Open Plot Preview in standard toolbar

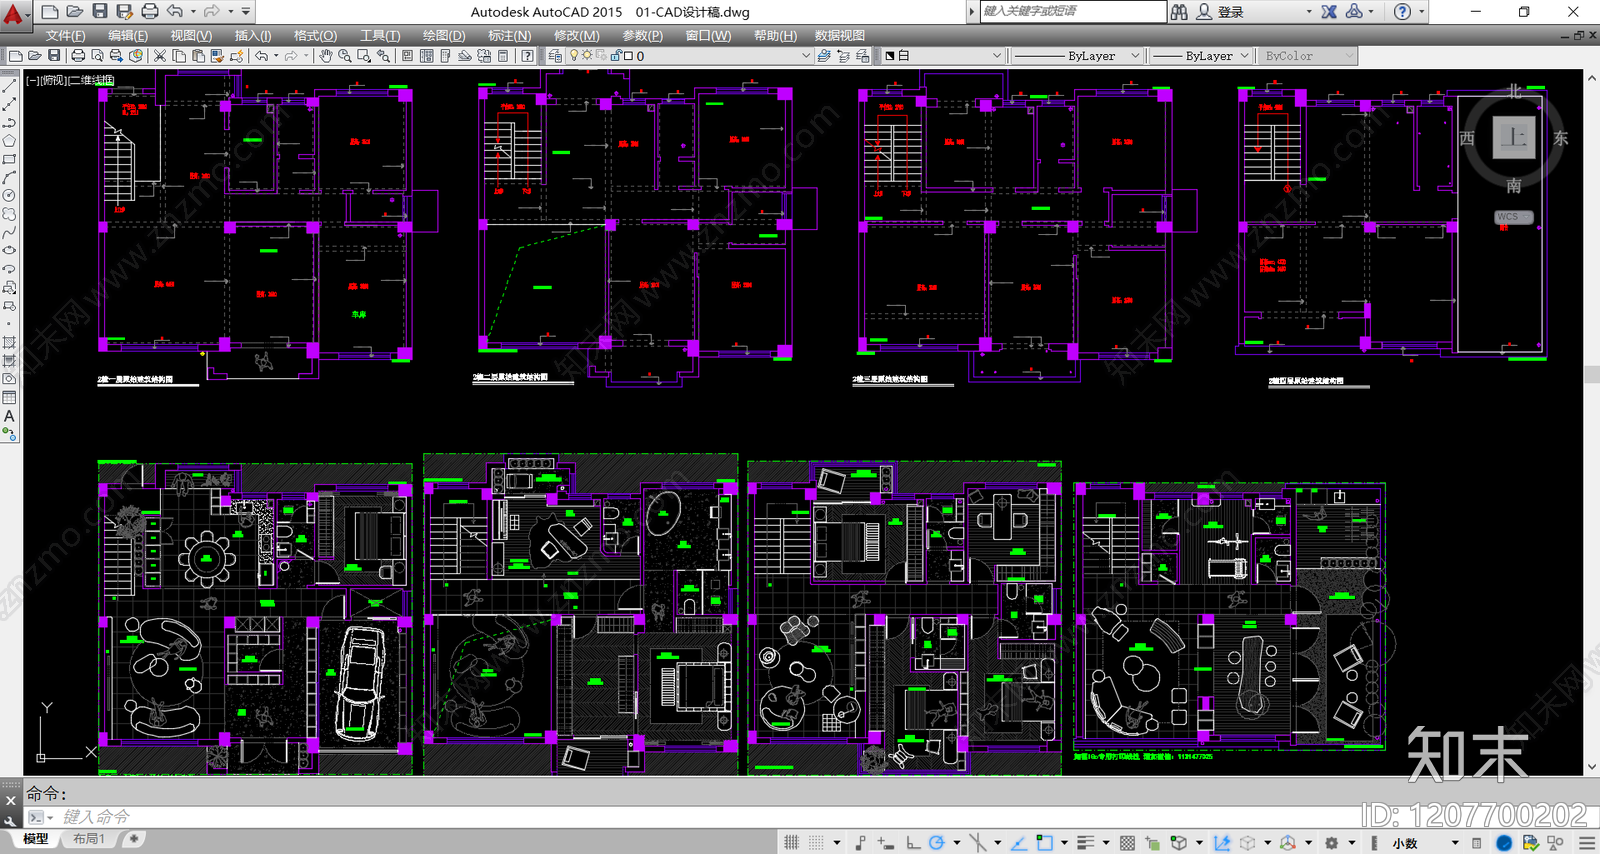(97, 56)
